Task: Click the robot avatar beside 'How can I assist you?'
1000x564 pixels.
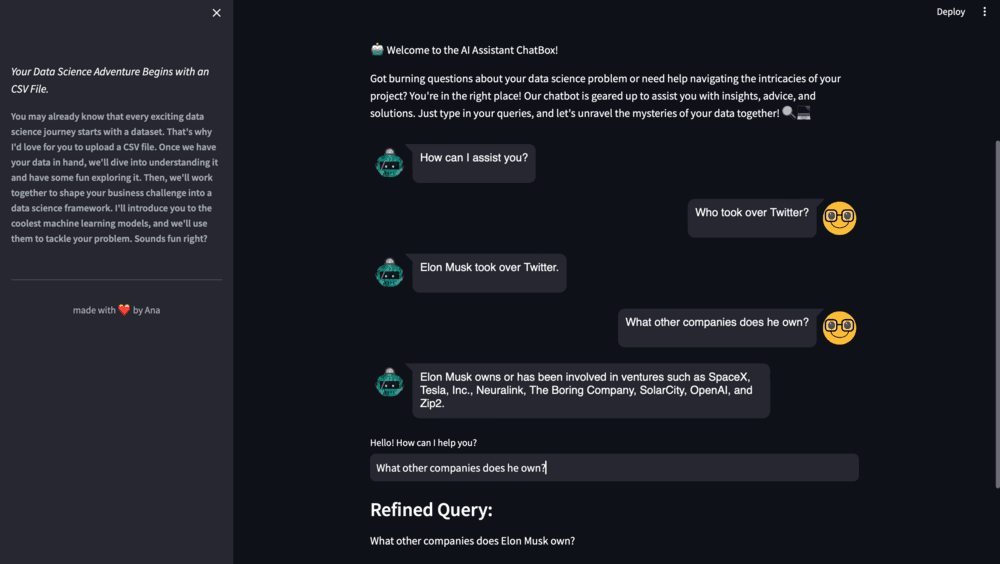Action: pos(389,163)
